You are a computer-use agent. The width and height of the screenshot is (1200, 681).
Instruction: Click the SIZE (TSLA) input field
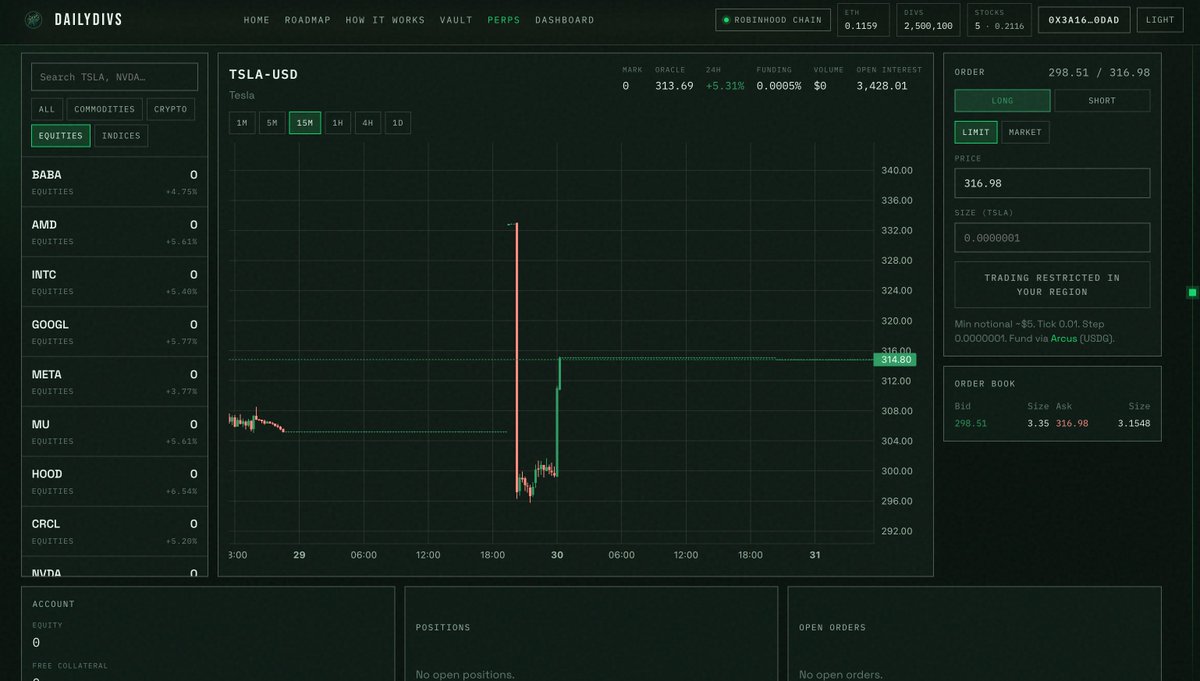point(1052,238)
